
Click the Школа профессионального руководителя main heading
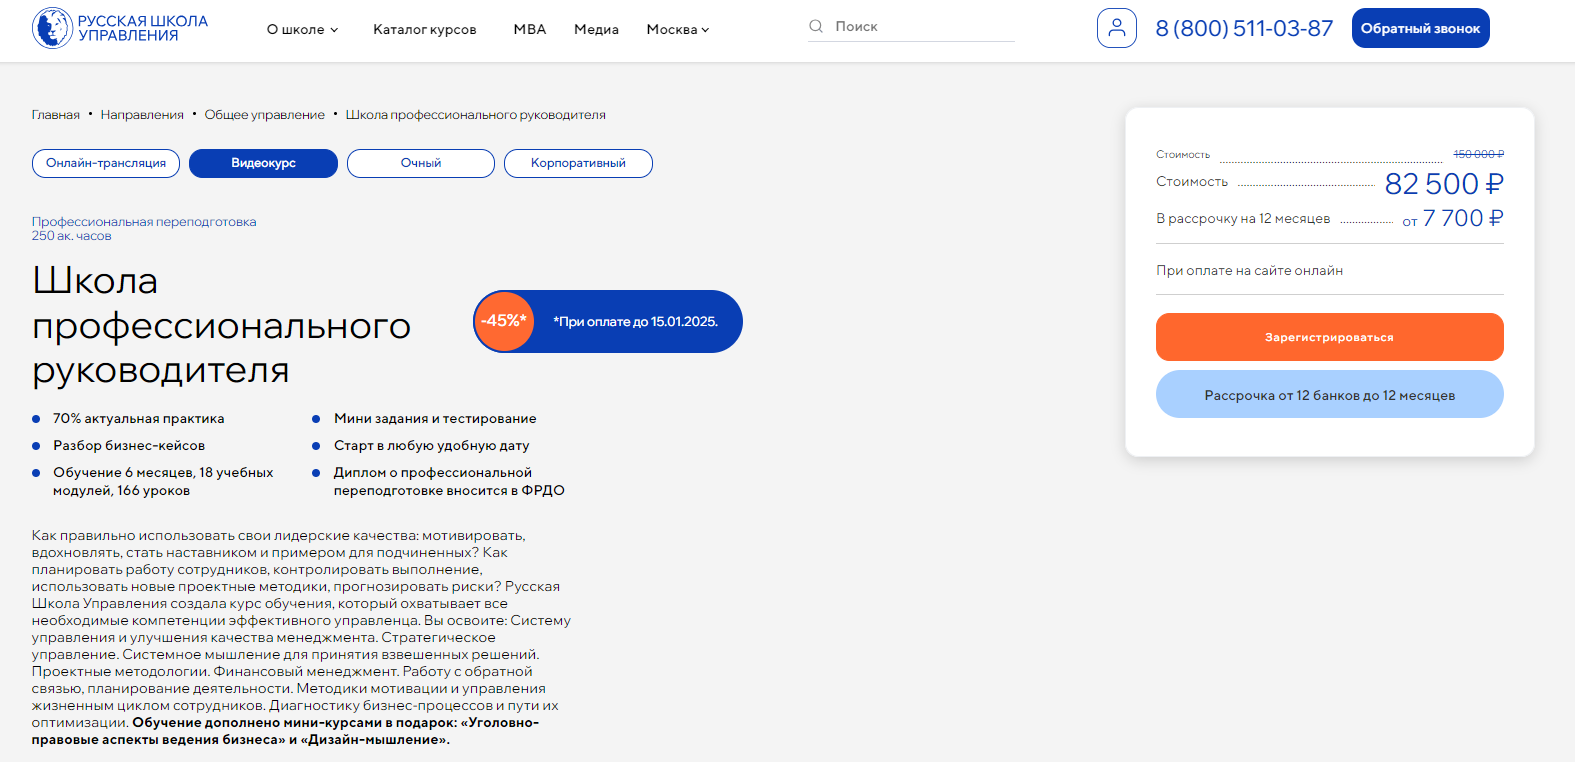pos(221,325)
